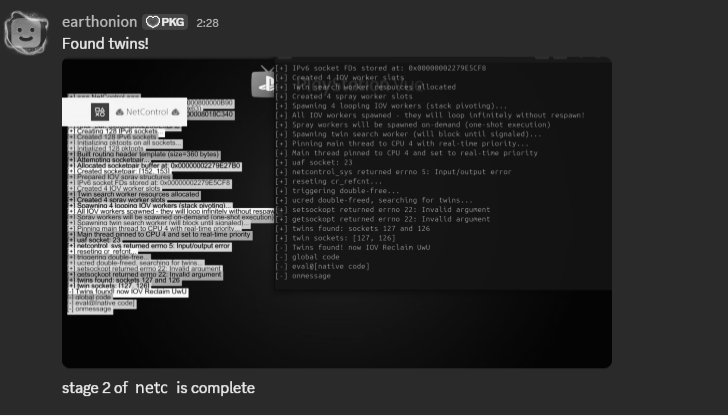Open the earthonion username profile
This screenshot has width=728, height=416.
click(99, 22)
